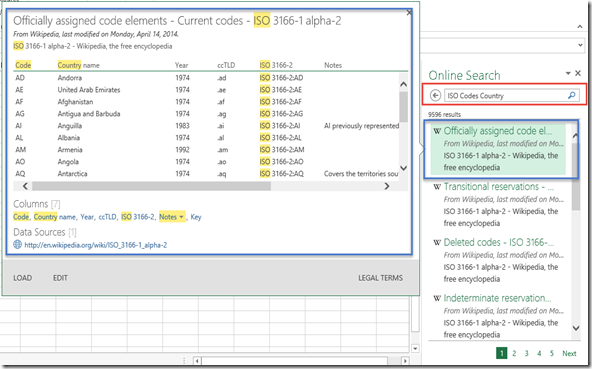Click the current page 1 indicator
The width and height of the screenshot is (592, 369).
click(501, 354)
